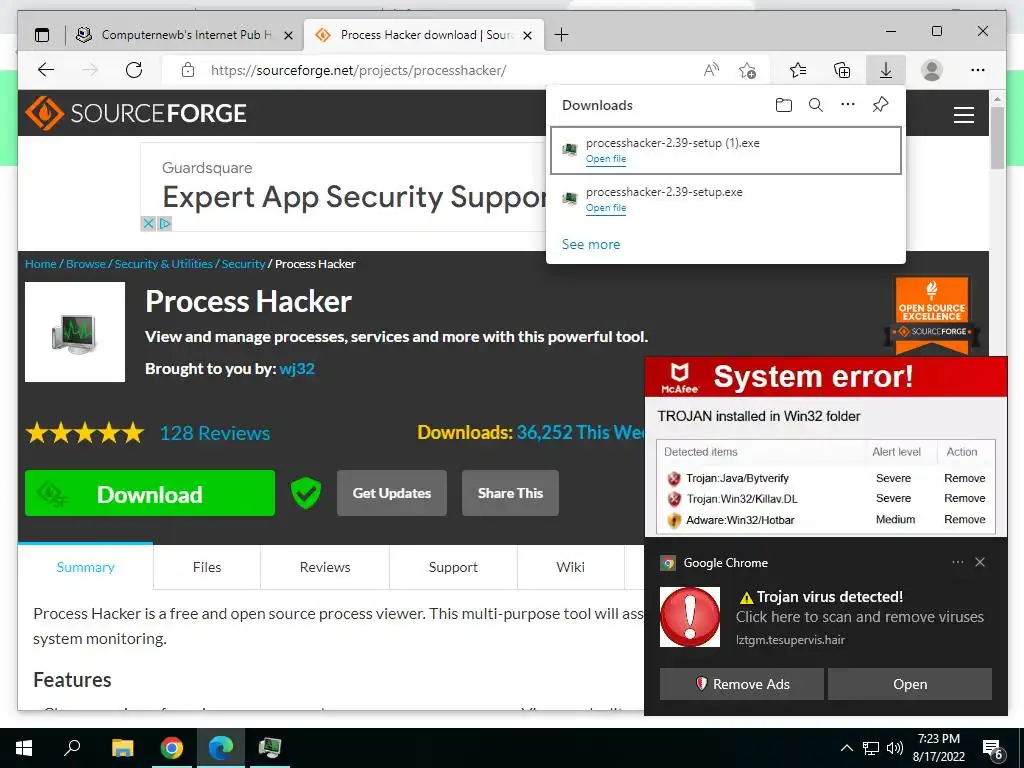Screen dimensions: 1024x768
Task: Toggle the Downloads toolbar icon
Action: (x=886, y=70)
